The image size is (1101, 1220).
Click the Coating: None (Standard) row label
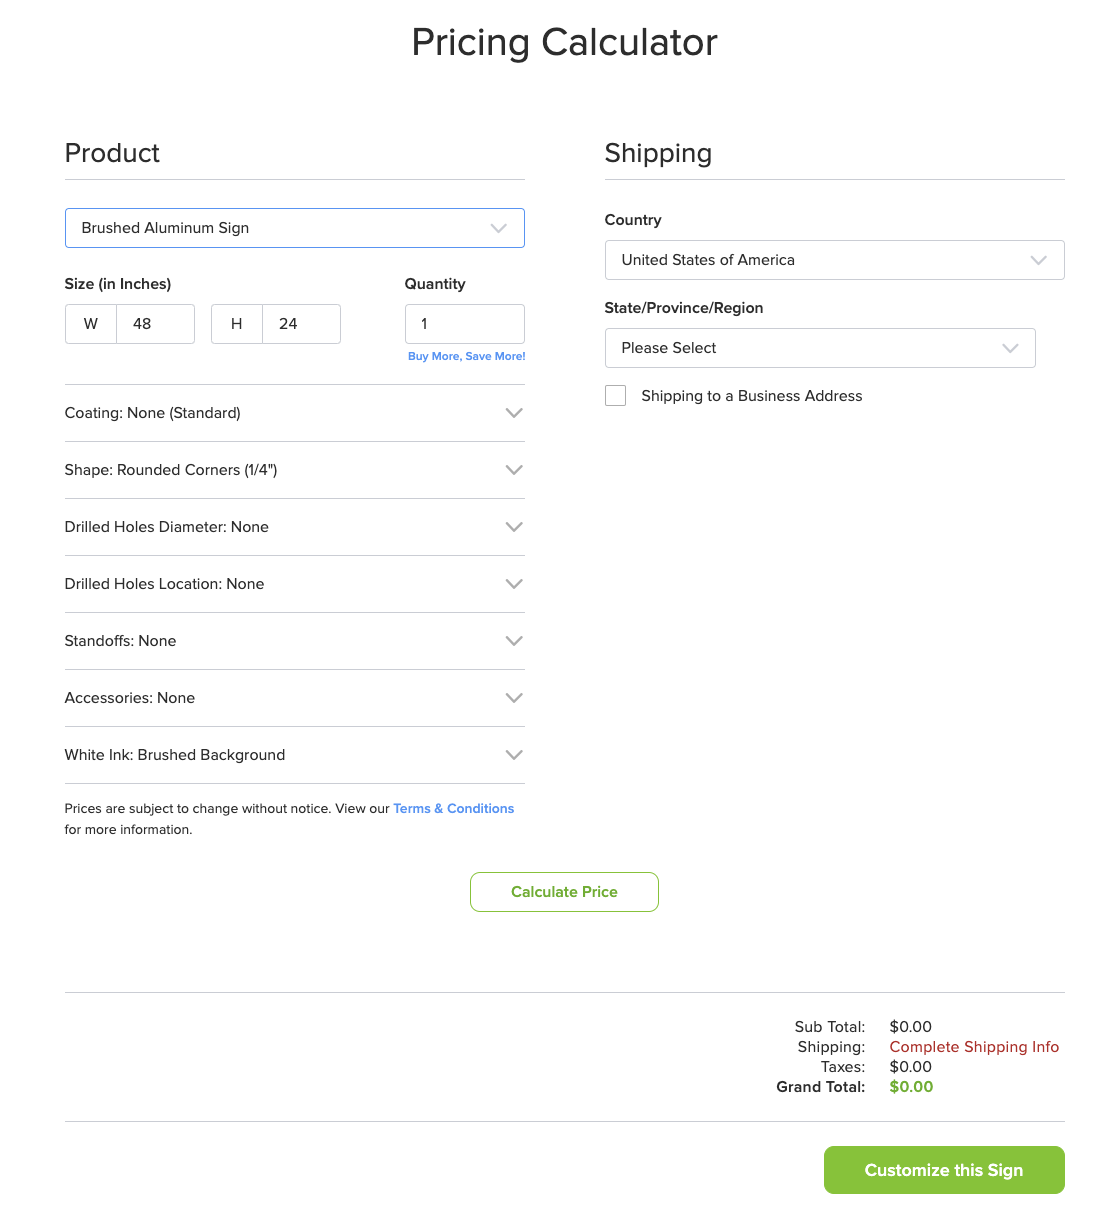coord(153,413)
